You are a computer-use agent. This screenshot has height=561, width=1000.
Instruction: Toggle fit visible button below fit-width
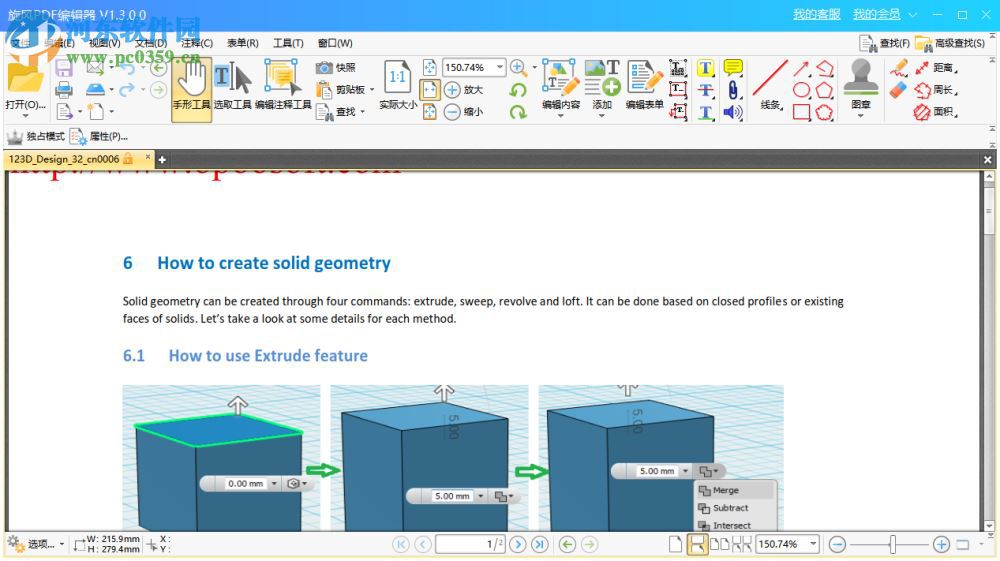point(429,112)
